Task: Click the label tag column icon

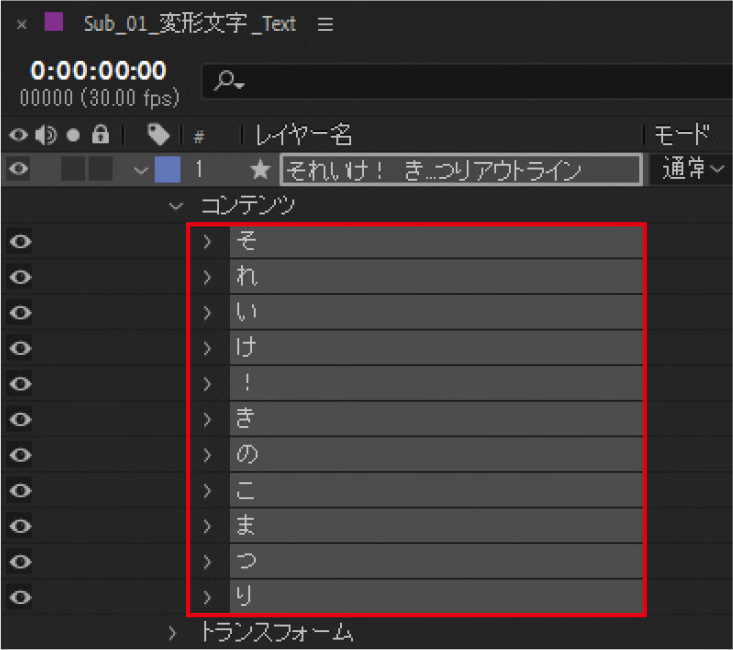Action: 157,134
